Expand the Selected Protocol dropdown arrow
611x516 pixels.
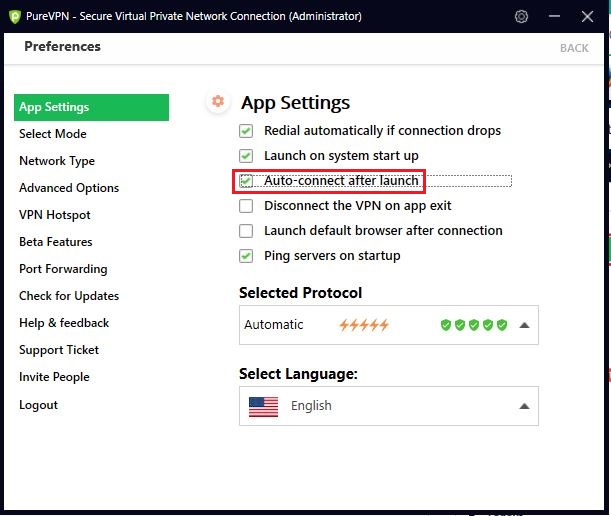tap(524, 325)
